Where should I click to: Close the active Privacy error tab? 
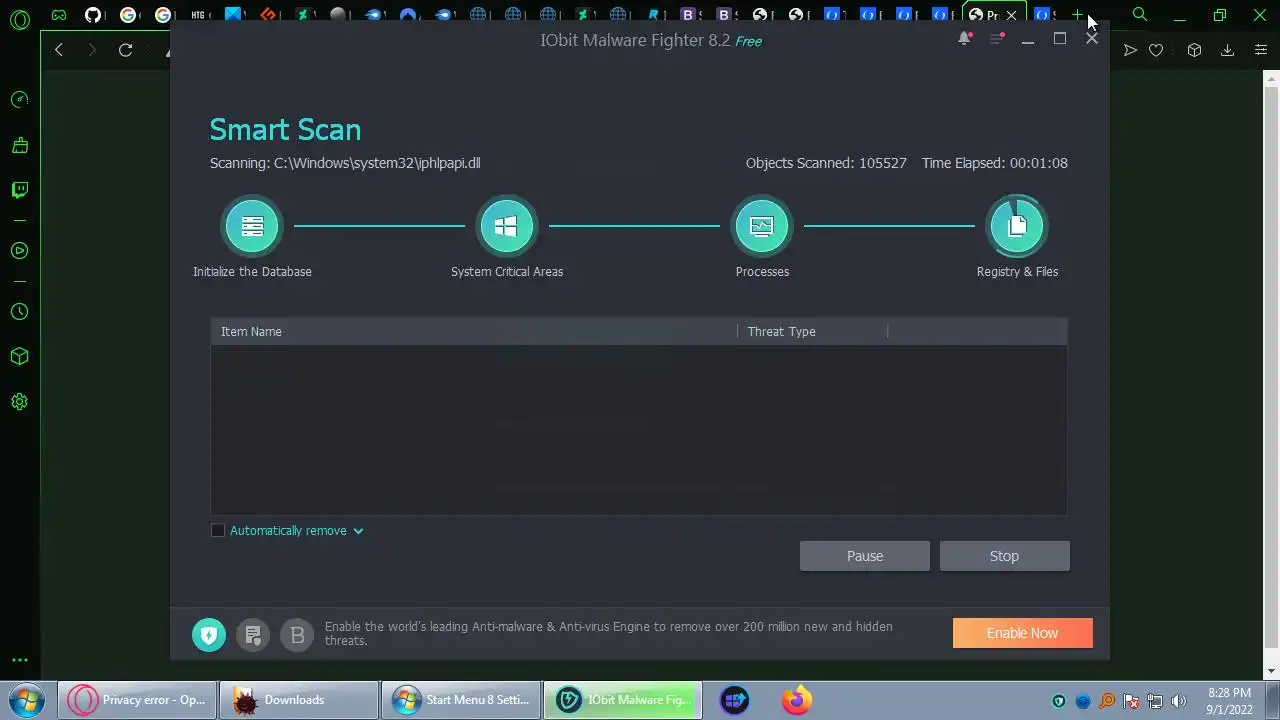[x=1011, y=15]
